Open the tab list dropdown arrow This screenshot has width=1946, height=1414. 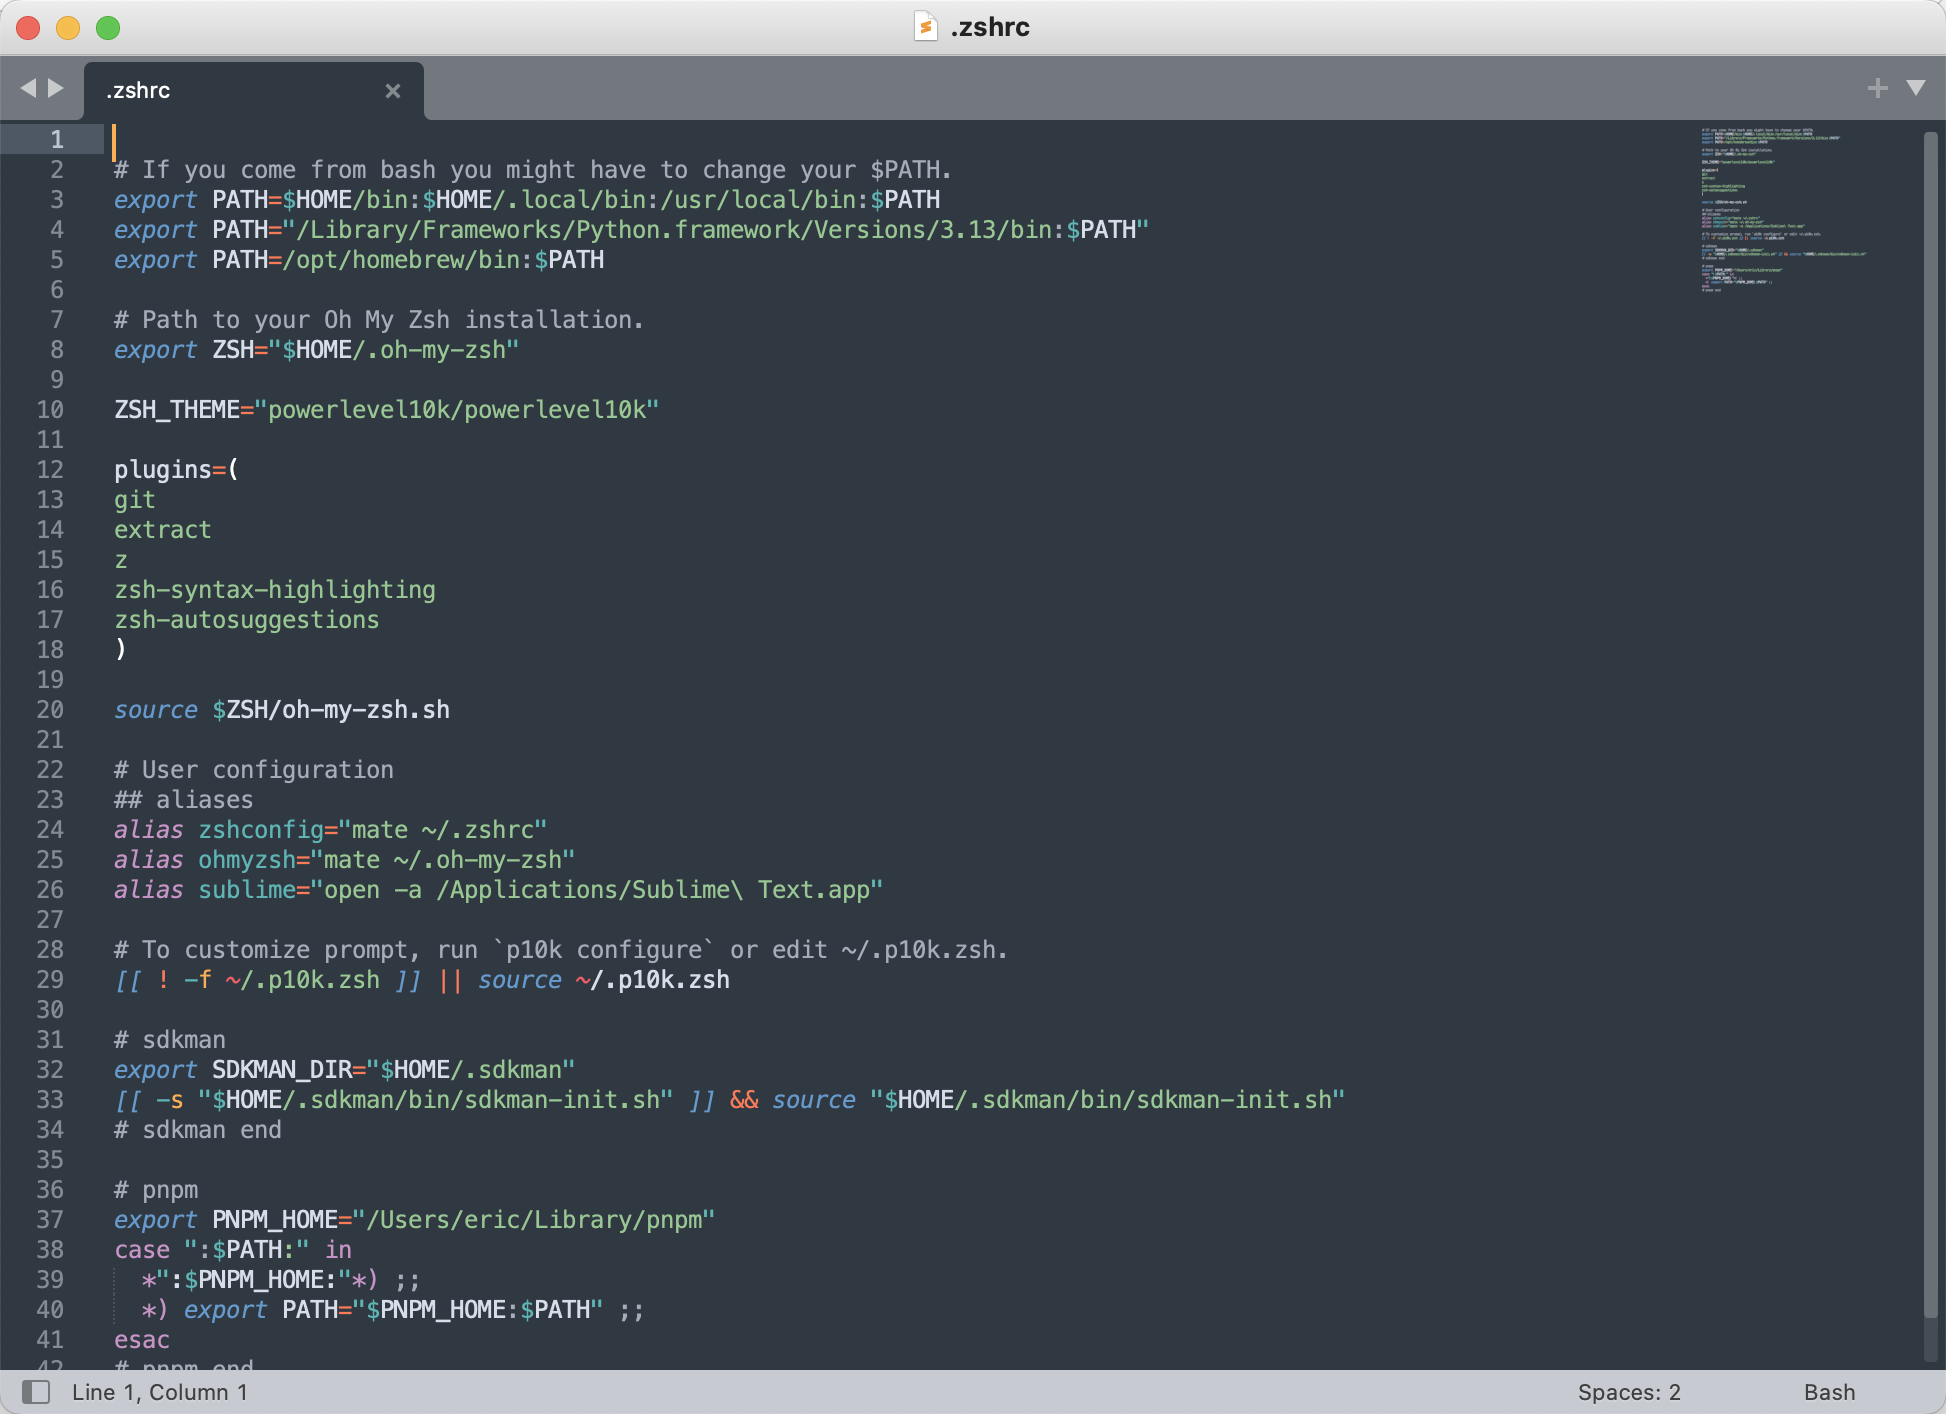[x=1916, y=88]
